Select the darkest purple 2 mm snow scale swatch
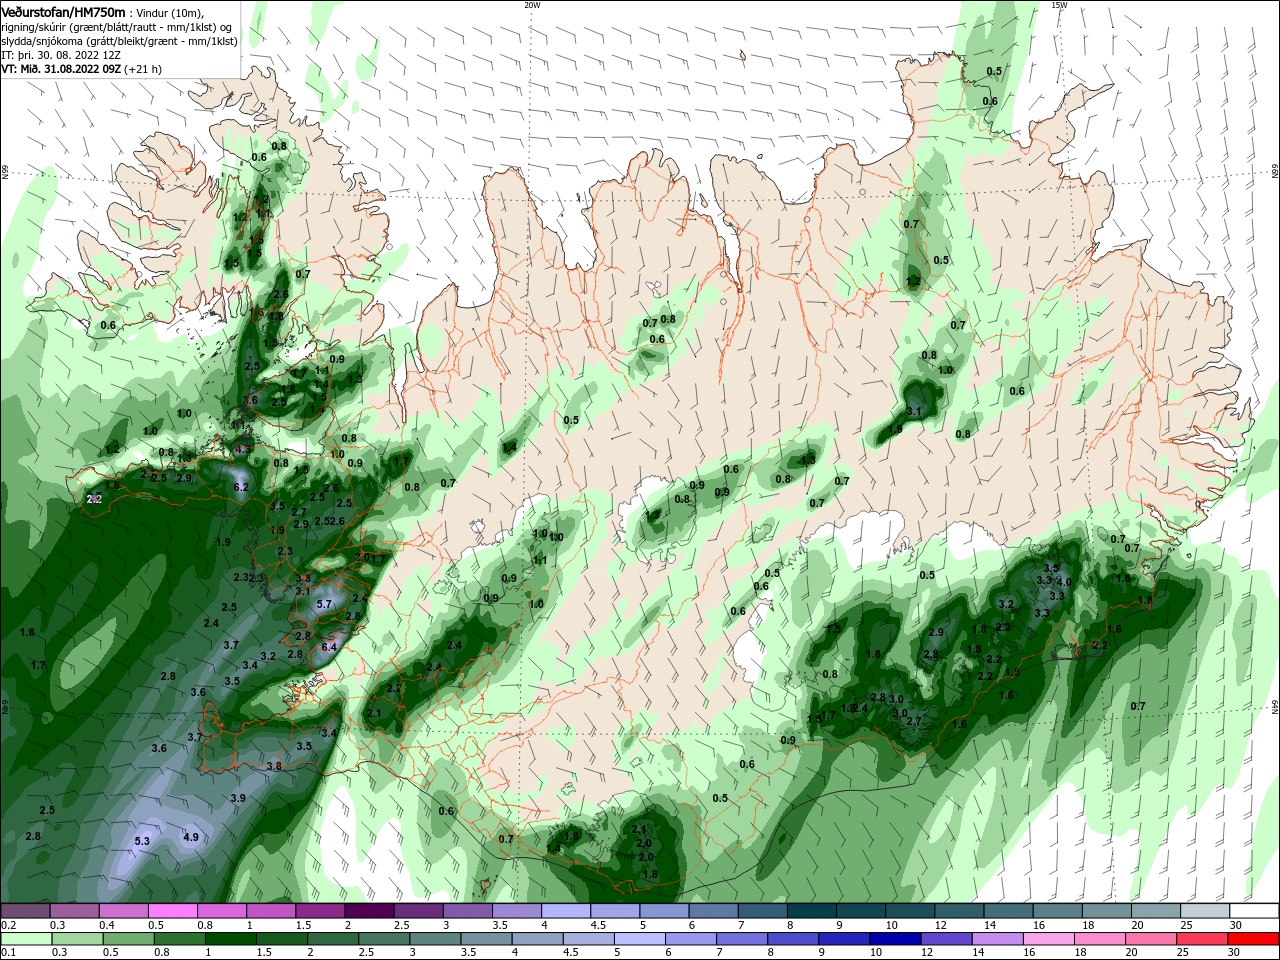Screen dimensions: 1280x960 pyautogui.click(x=369, y=911)
